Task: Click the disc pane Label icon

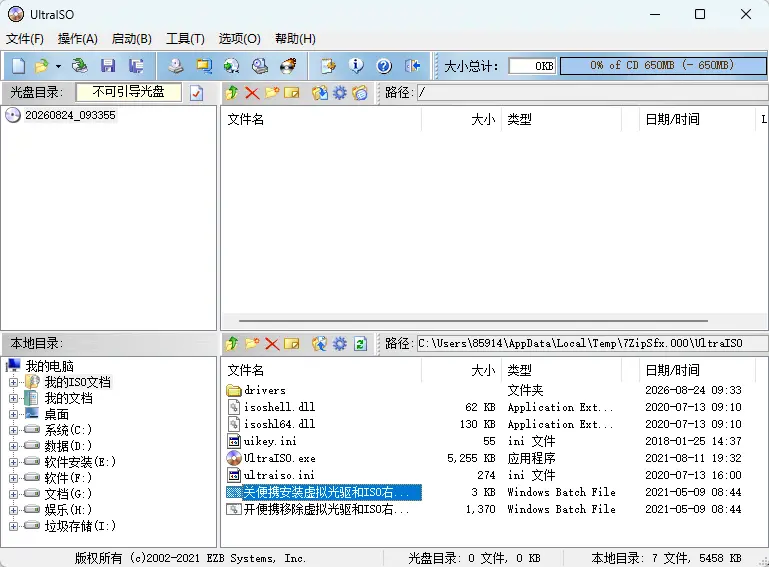Action: tap(360, 93)
